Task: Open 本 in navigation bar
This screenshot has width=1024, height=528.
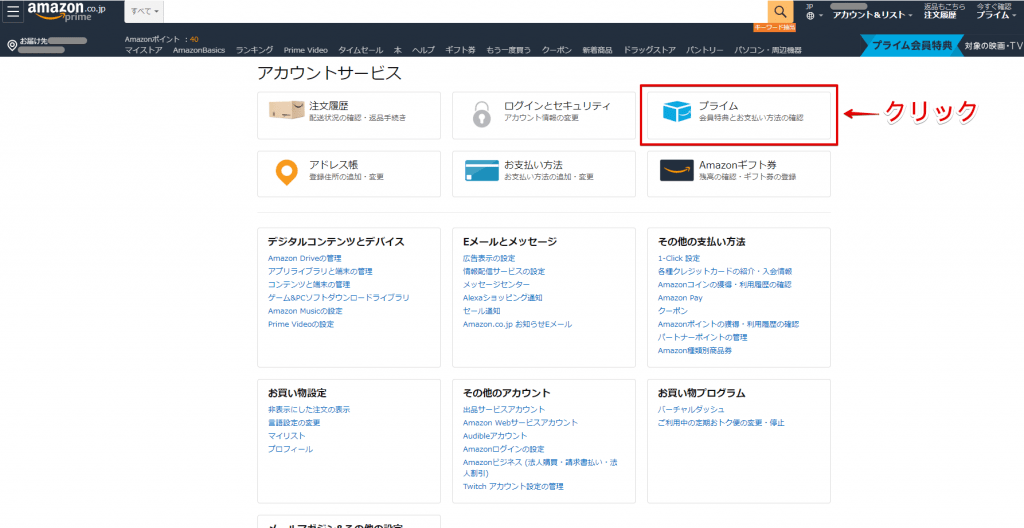Action: 398,50
